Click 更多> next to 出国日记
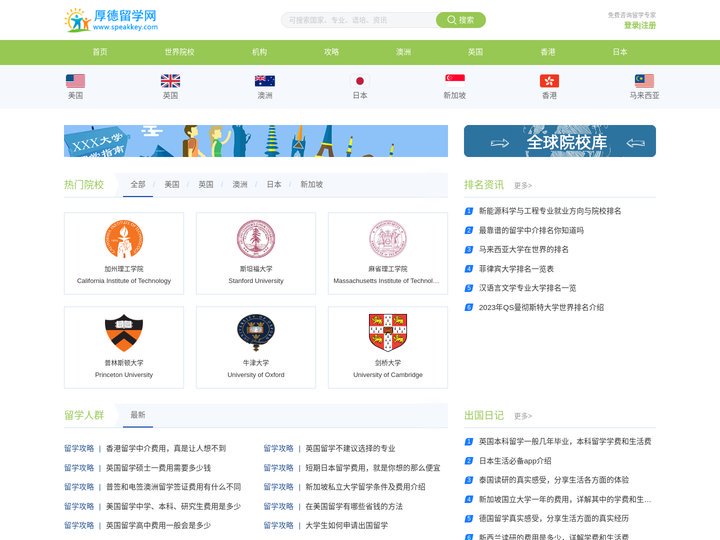Screen dimensions: 720x540 (523, 416)
